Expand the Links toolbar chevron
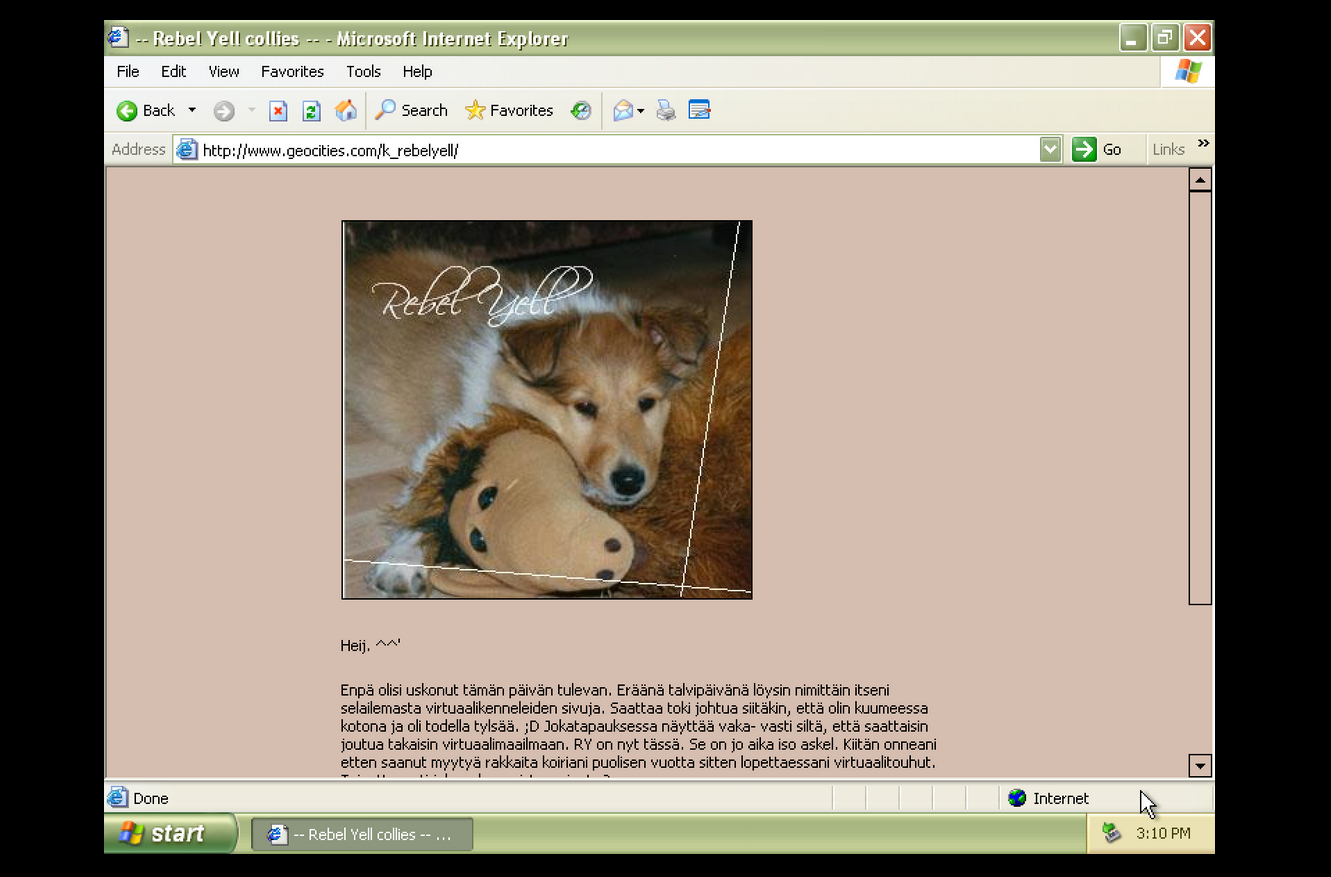 [x=1203, y=144]
